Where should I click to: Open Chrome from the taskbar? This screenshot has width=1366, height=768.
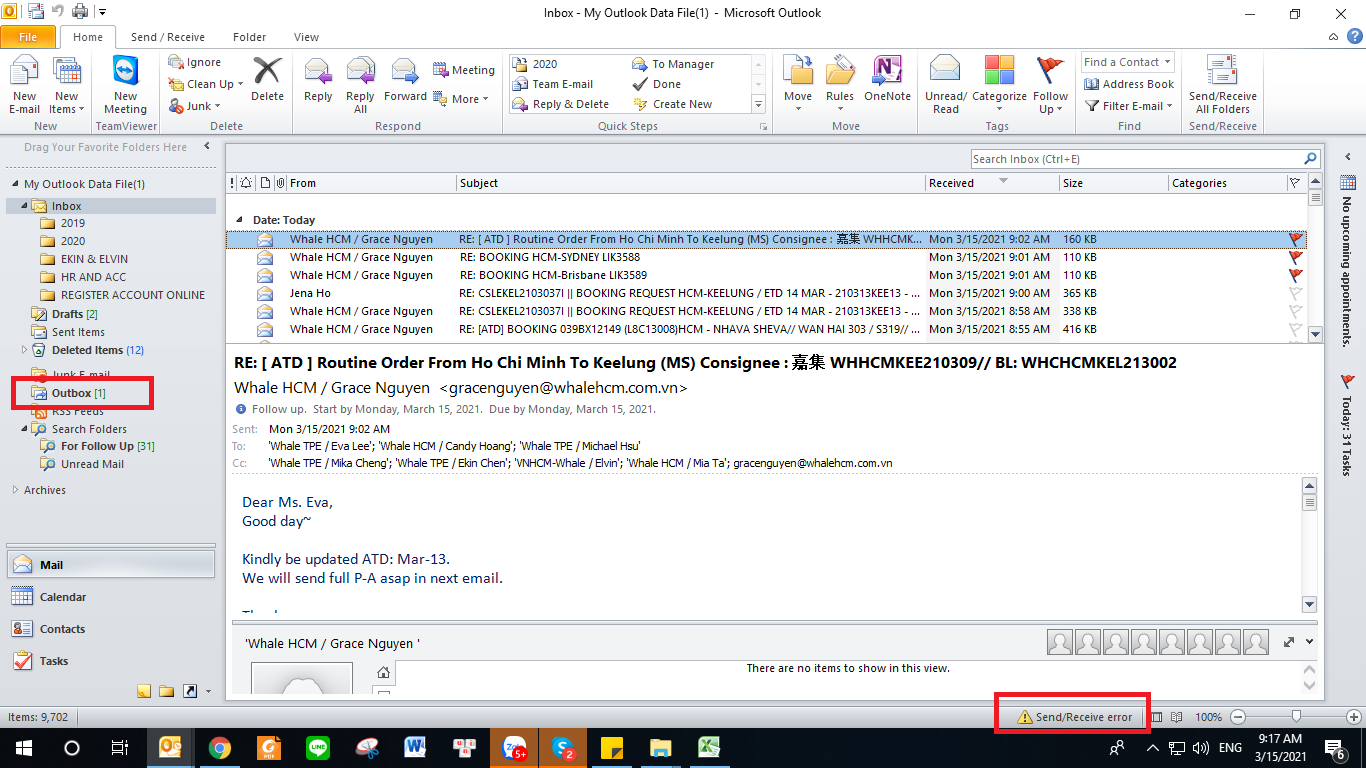(220, 747)
